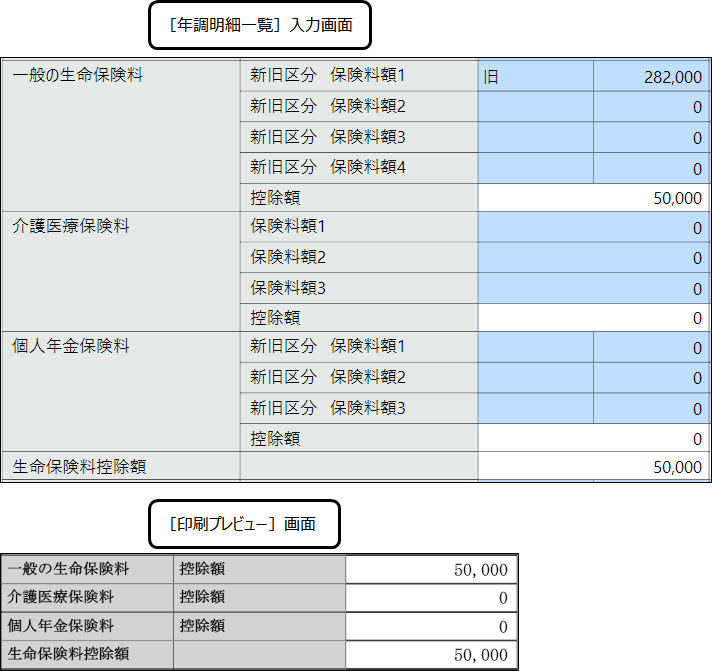Click 控除額 value under 介護医療保険料 in input screen
Image resolution: width=712 pixels, height=671 pixels.
coord(594,318)
